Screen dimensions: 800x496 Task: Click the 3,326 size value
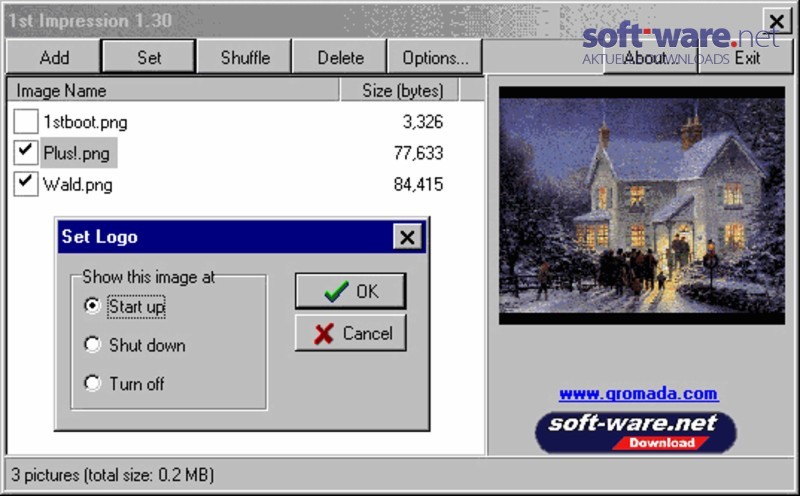pyautogui.click(x=422, y=121)
